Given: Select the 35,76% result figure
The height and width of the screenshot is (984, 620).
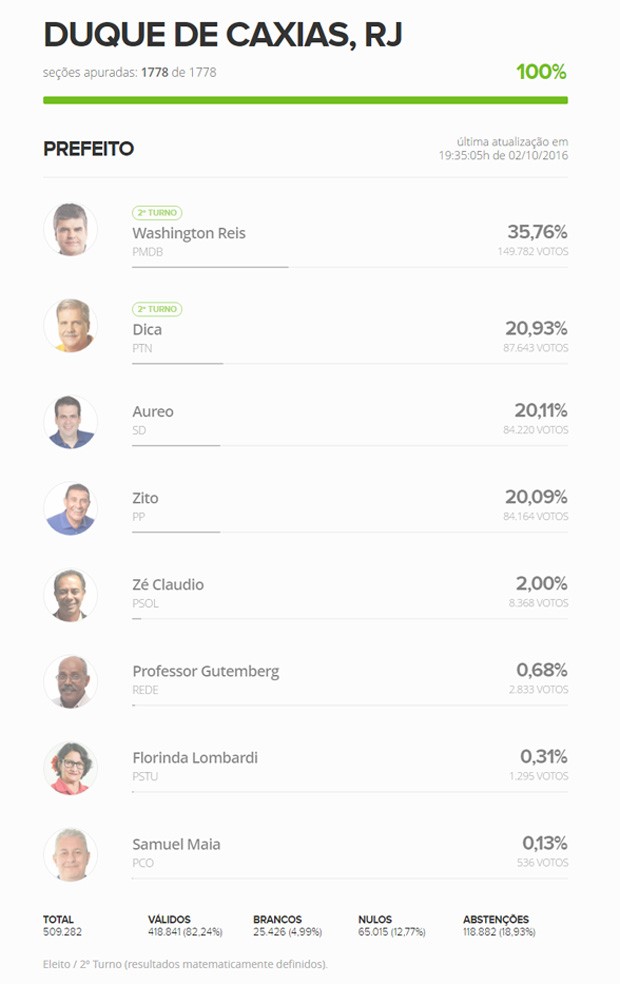Looking at the screenshot, I should click(x=537, y=232).
